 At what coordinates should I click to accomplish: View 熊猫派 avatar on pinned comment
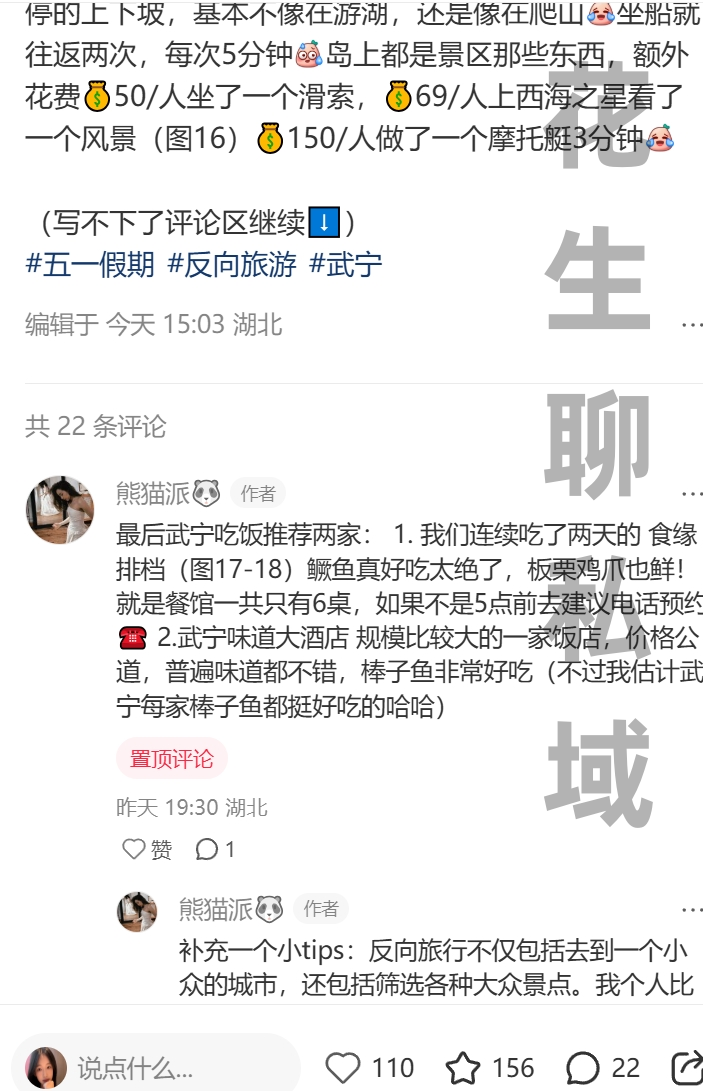(x=60, y=509)
